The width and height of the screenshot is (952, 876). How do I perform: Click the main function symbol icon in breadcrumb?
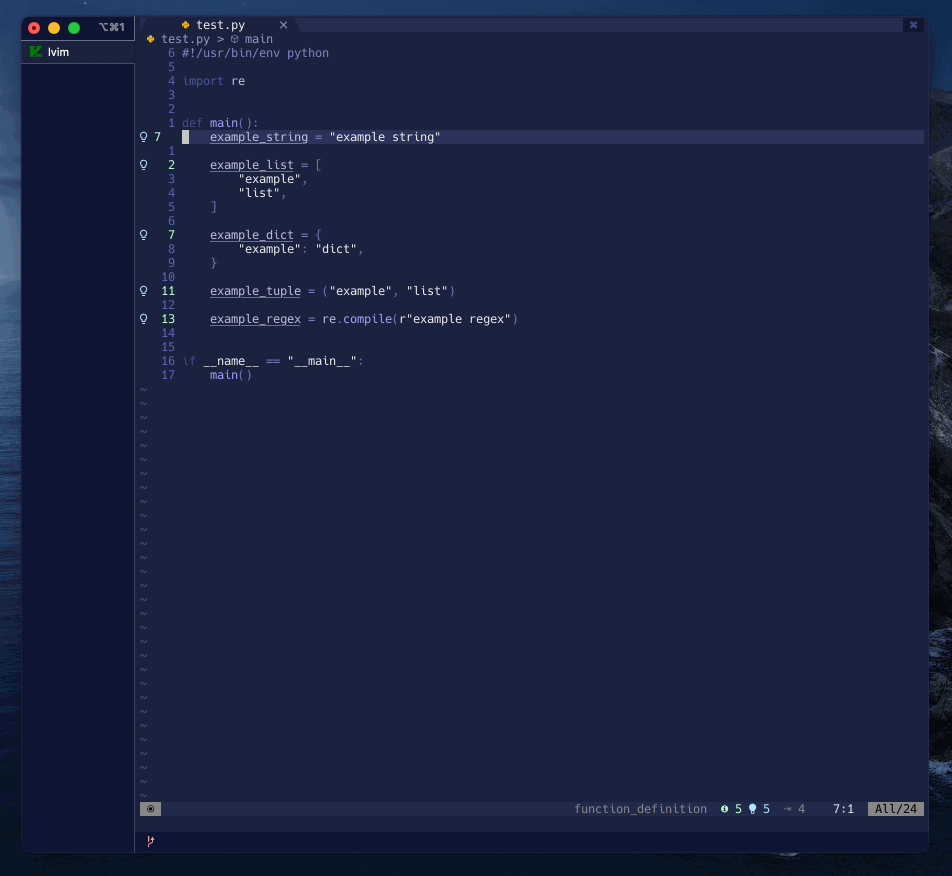pos(234,39)
